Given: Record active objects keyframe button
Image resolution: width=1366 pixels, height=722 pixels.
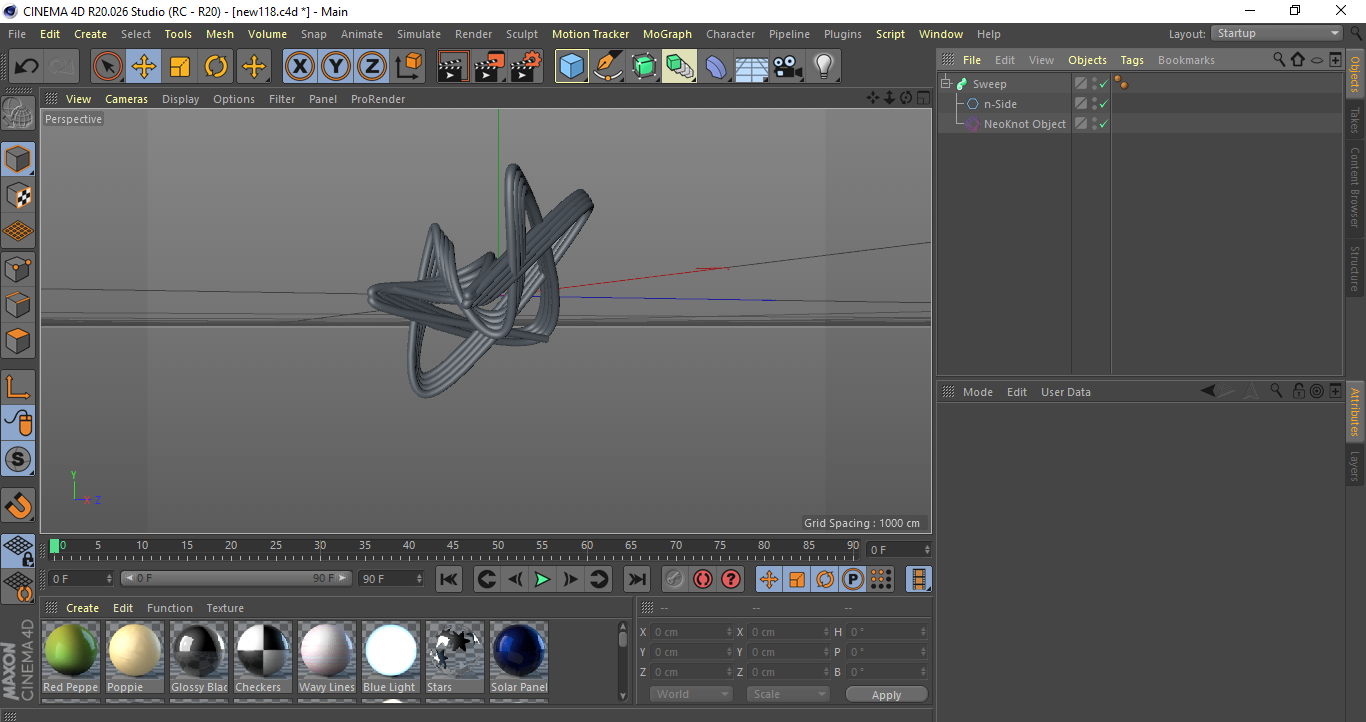Looking at the screenshot, I should tap(675, 579).
